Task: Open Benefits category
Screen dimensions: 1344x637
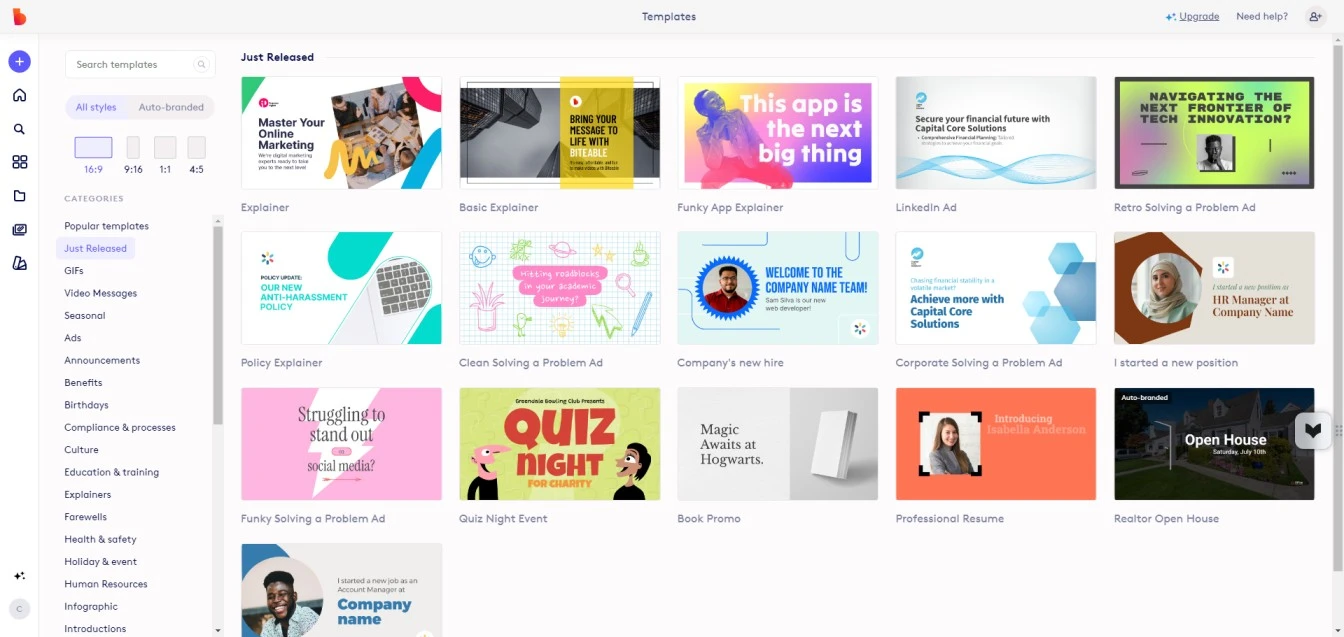Action: 83,382
